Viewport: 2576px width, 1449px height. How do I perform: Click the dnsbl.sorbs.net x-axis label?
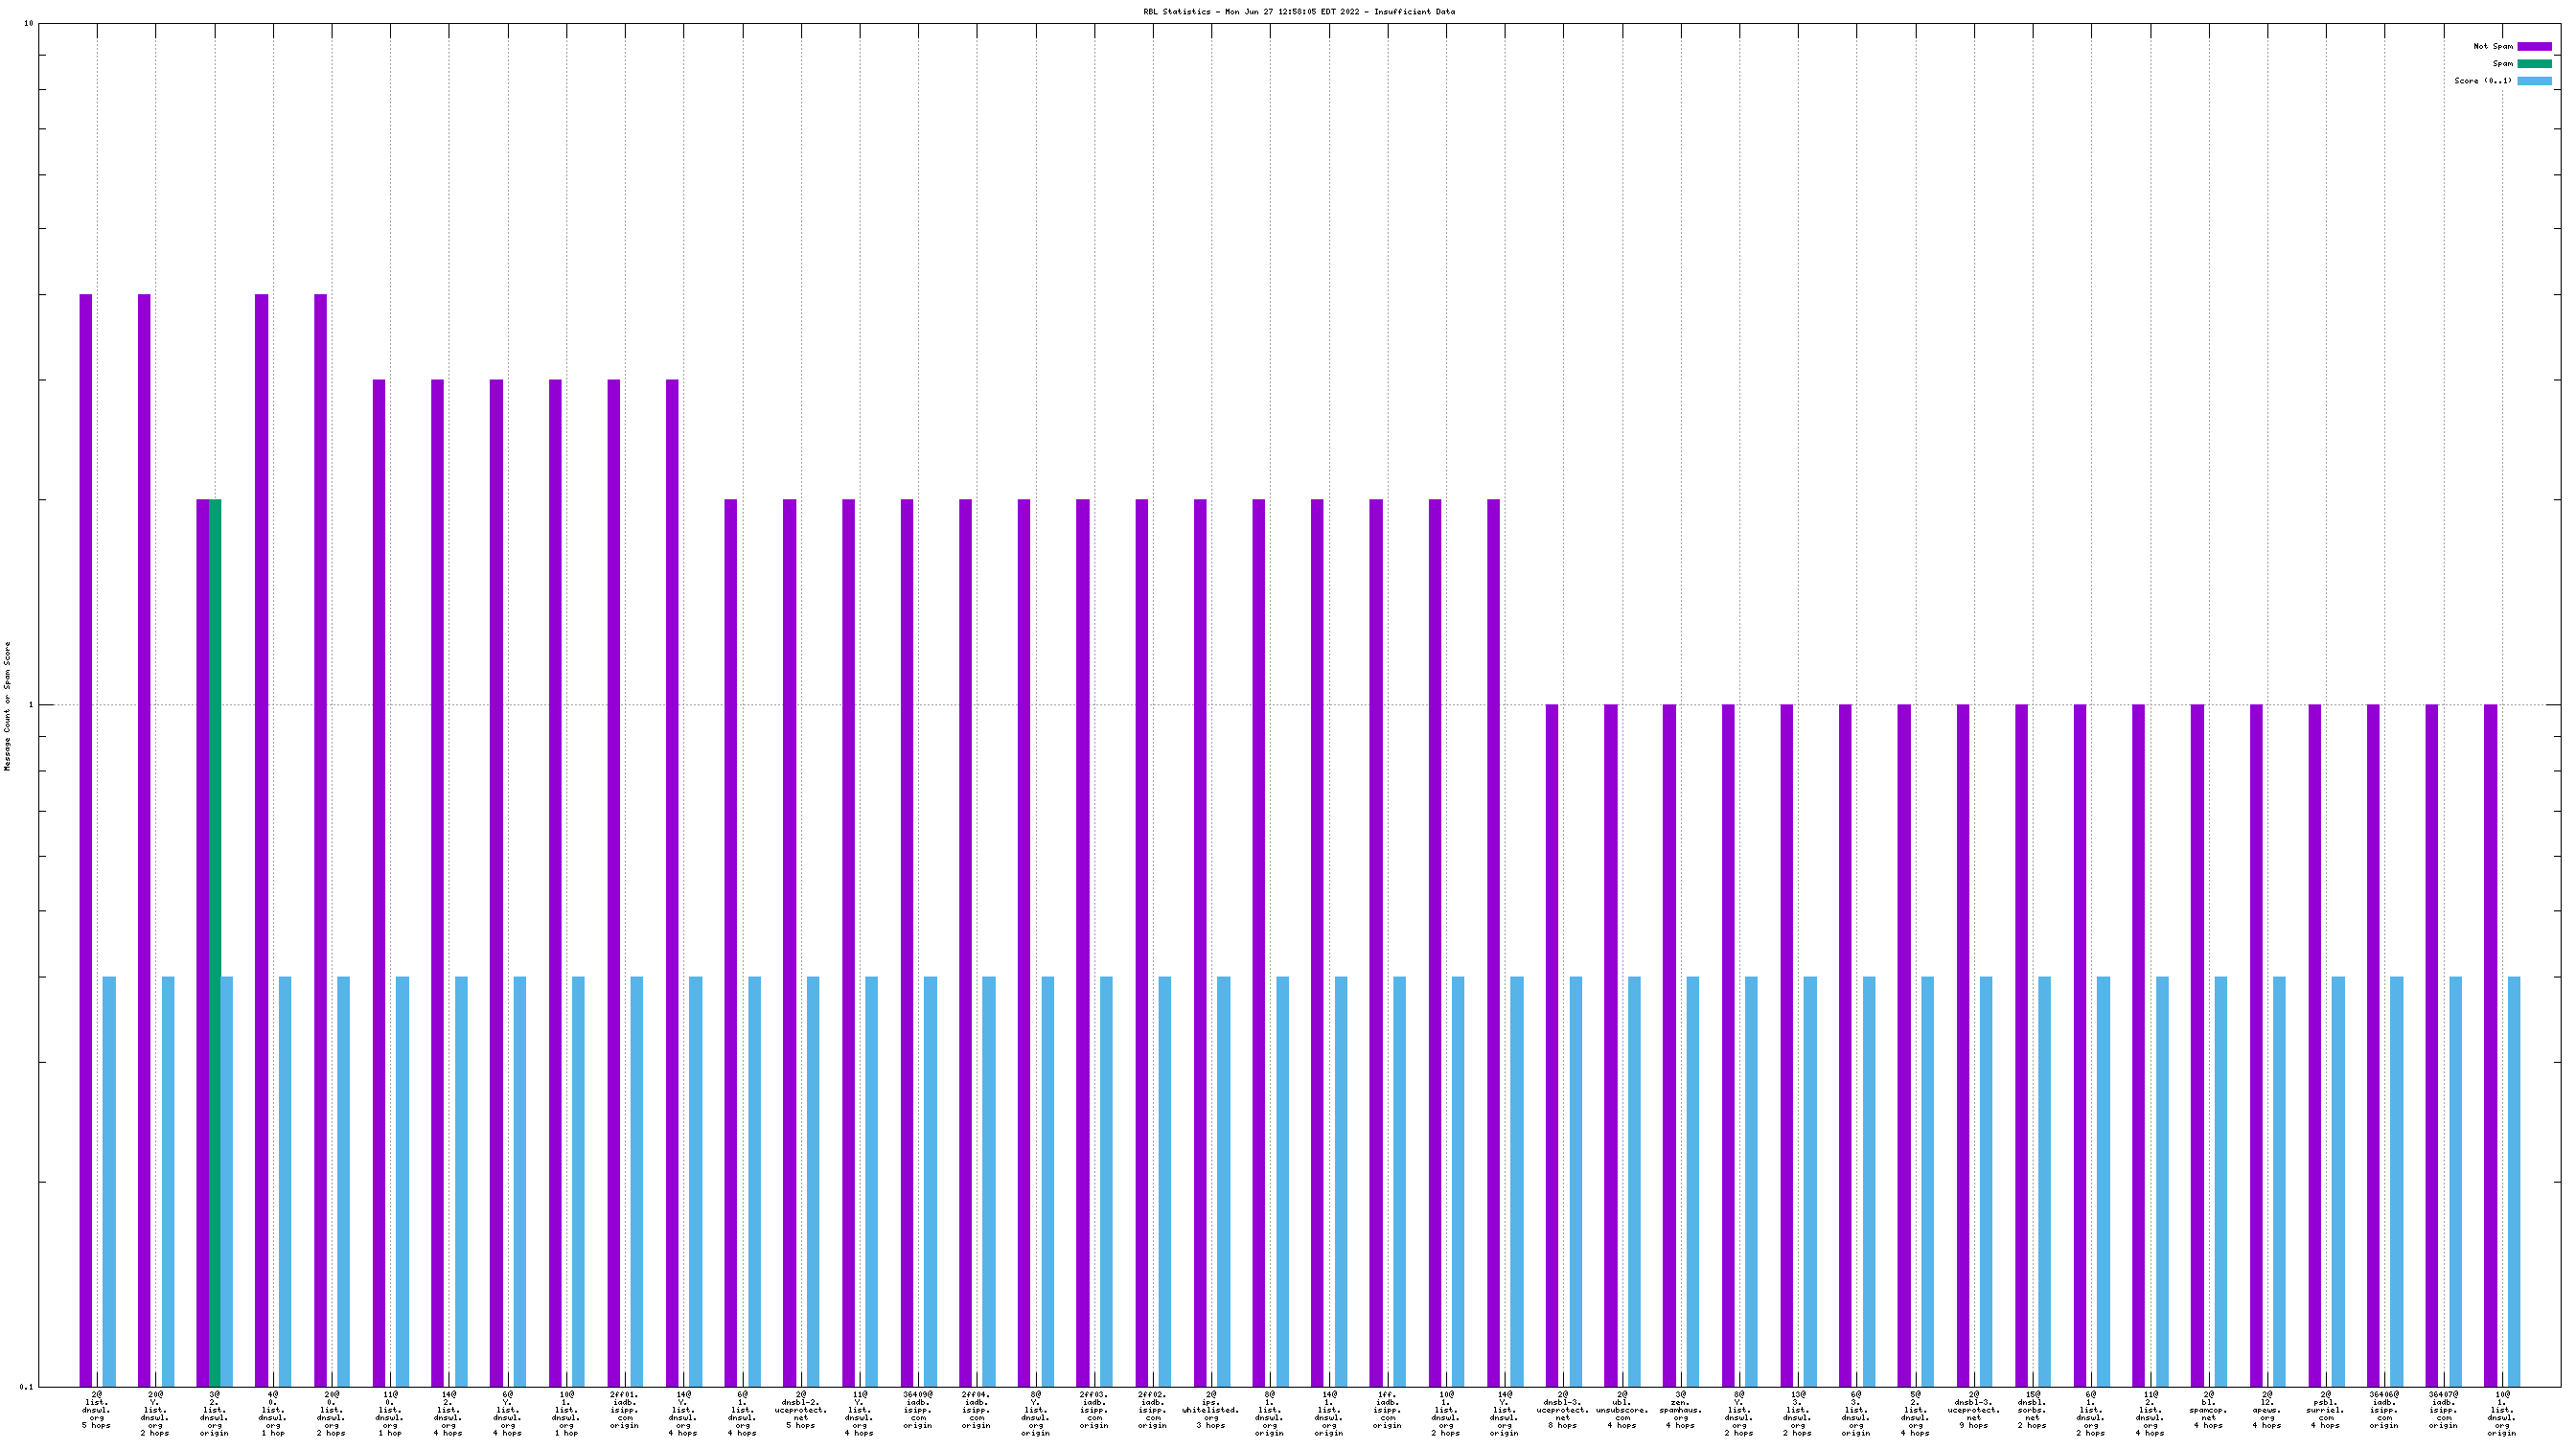click(2032, 1410)
